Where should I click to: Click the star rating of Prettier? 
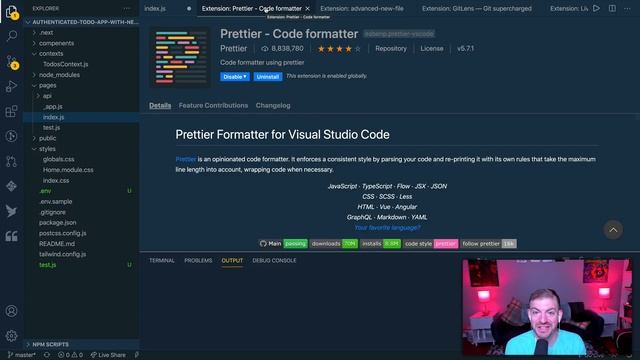tap(339, 49)
